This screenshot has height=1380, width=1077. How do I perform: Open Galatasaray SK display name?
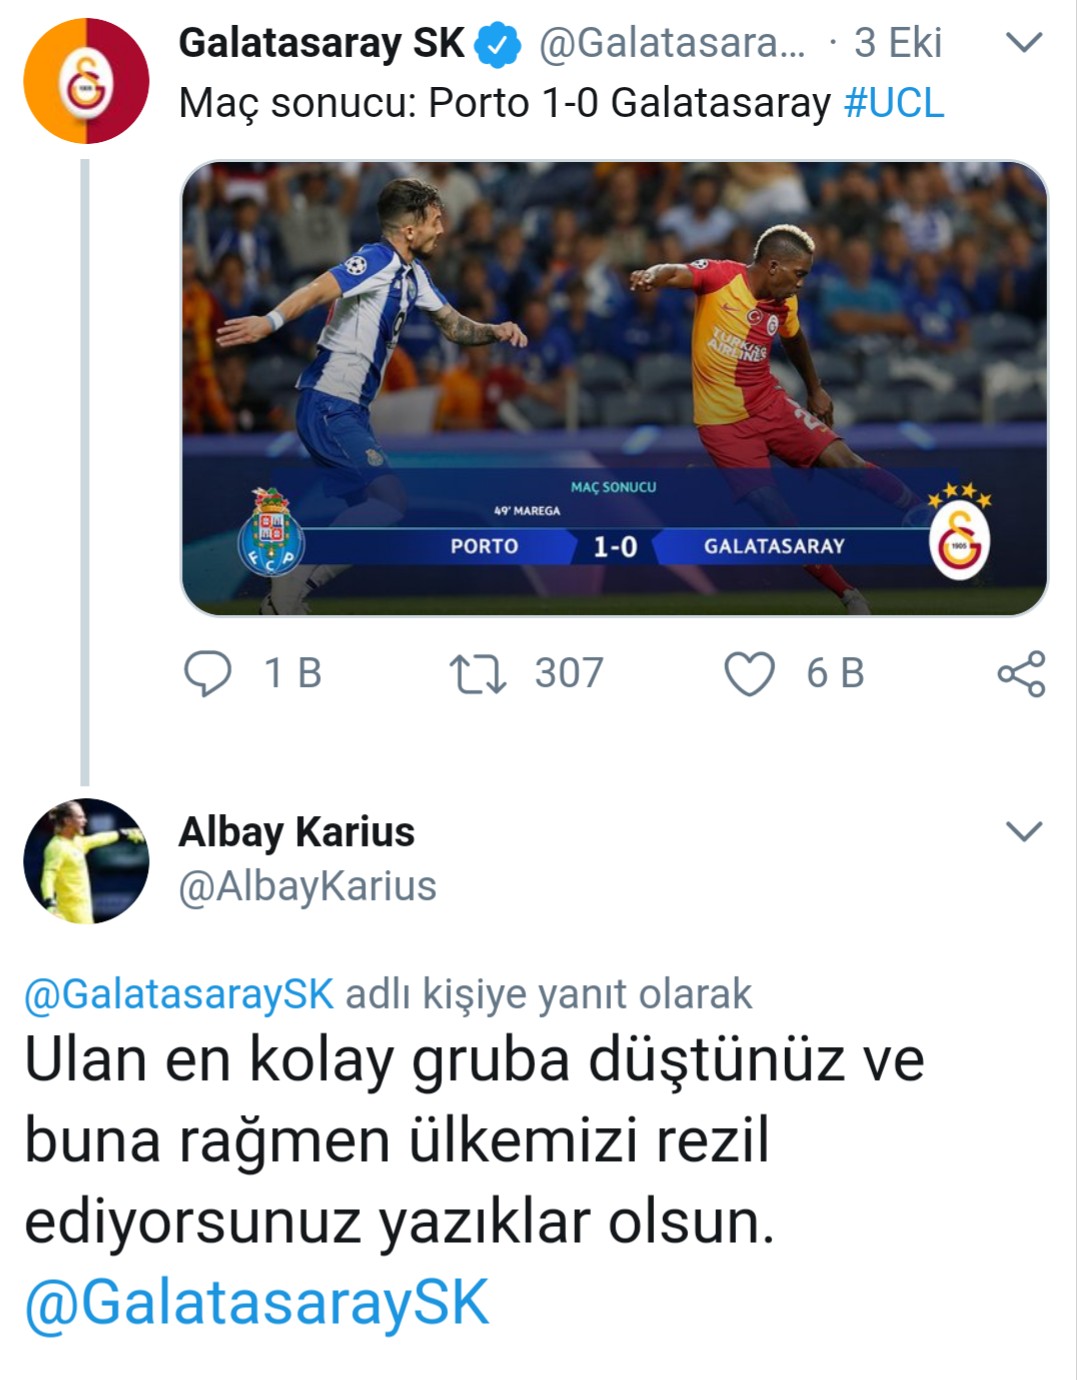[321, 44]
